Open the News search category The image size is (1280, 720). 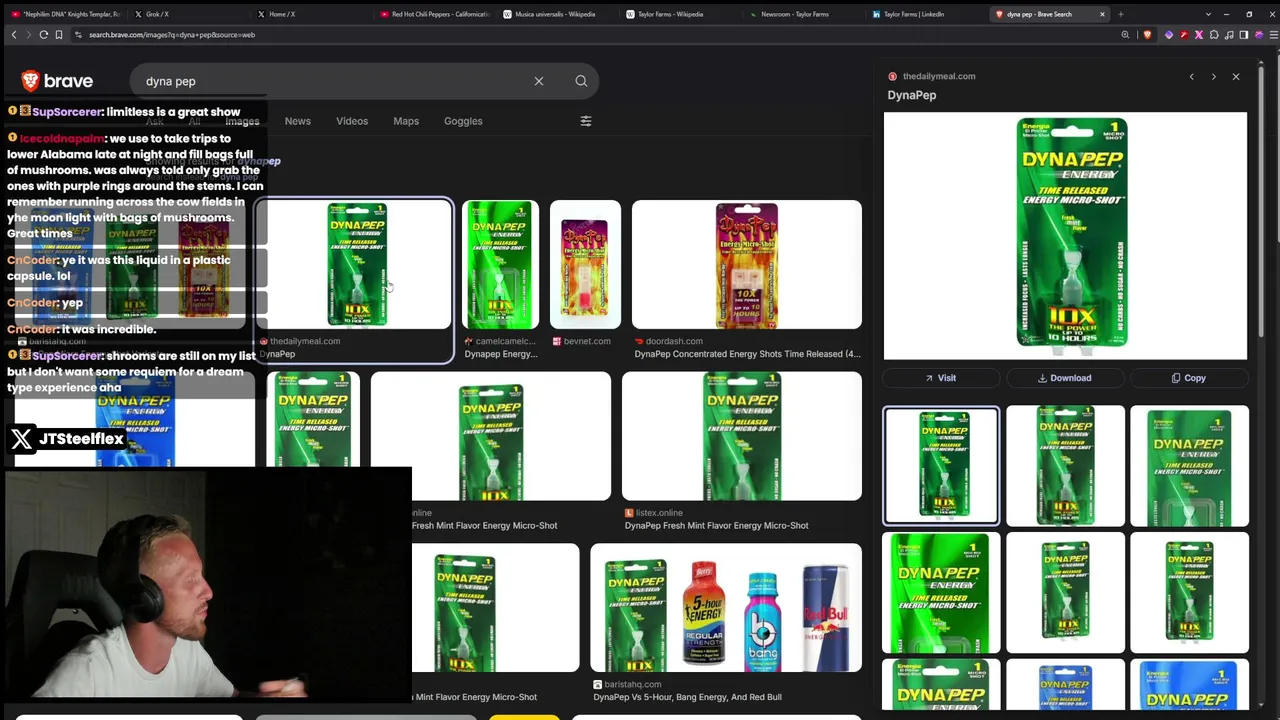(x=298, y=121)
